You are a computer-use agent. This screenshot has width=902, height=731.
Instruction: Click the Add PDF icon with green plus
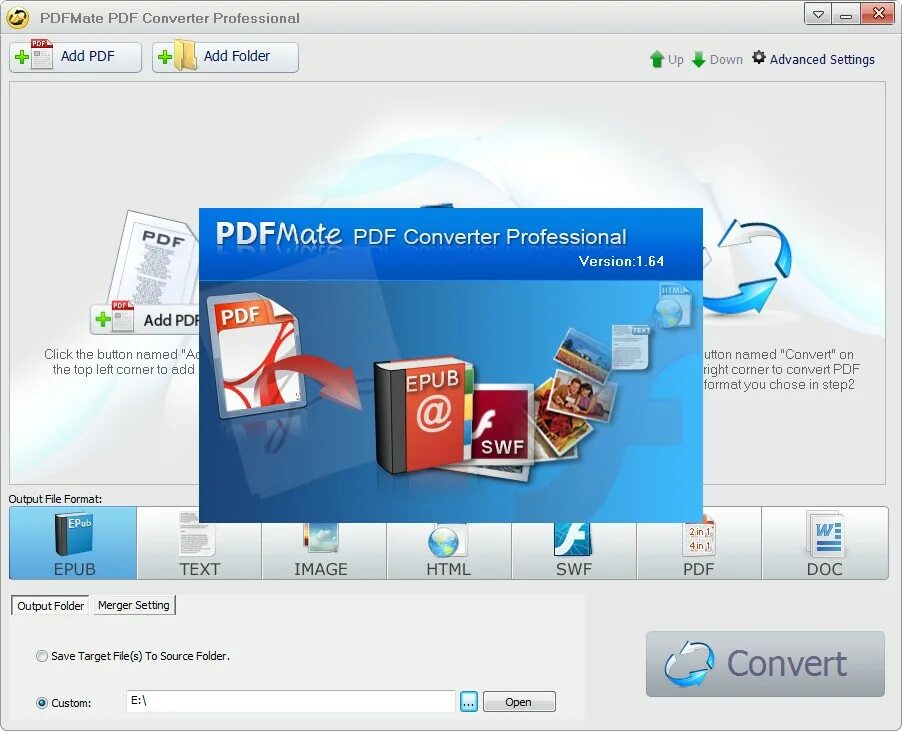tap(33, 55)
